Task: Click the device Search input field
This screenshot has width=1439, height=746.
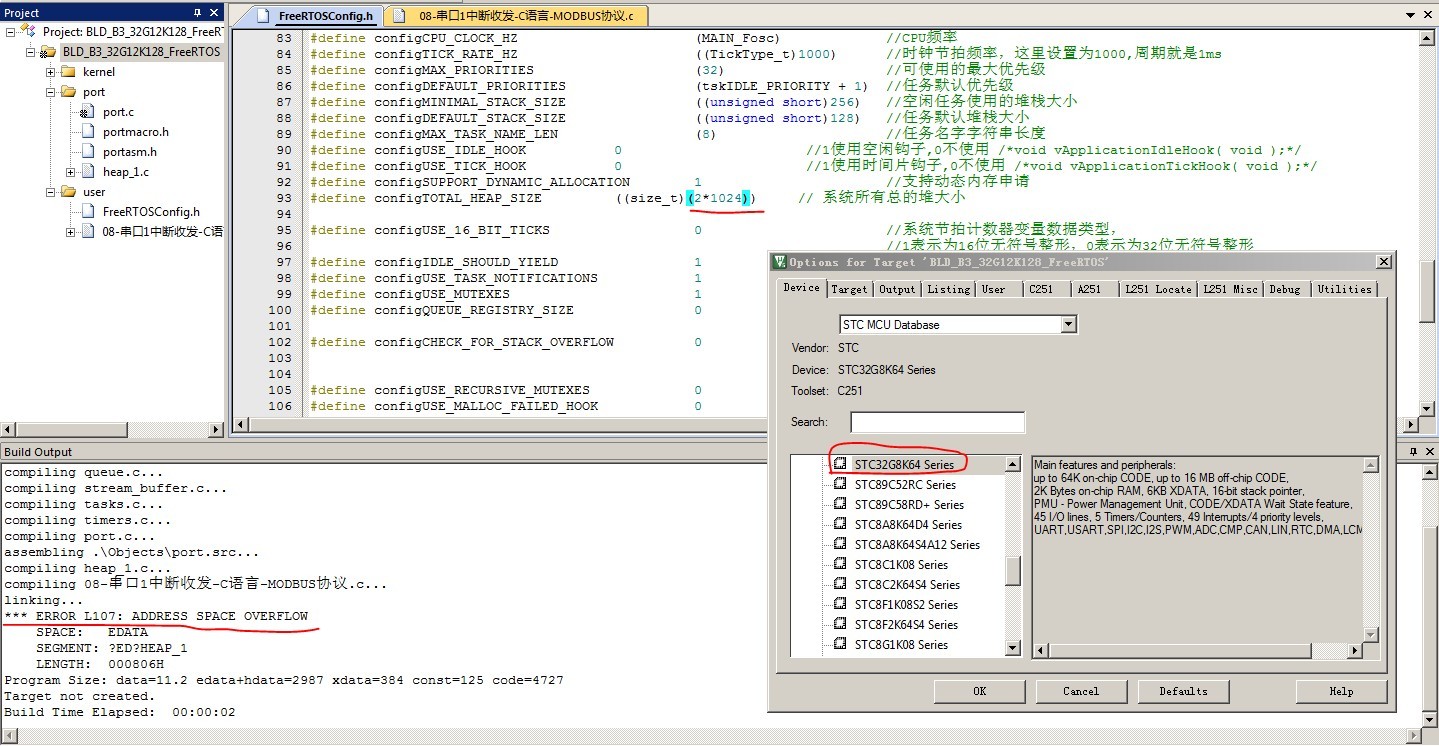Action: tap(937, 423)
